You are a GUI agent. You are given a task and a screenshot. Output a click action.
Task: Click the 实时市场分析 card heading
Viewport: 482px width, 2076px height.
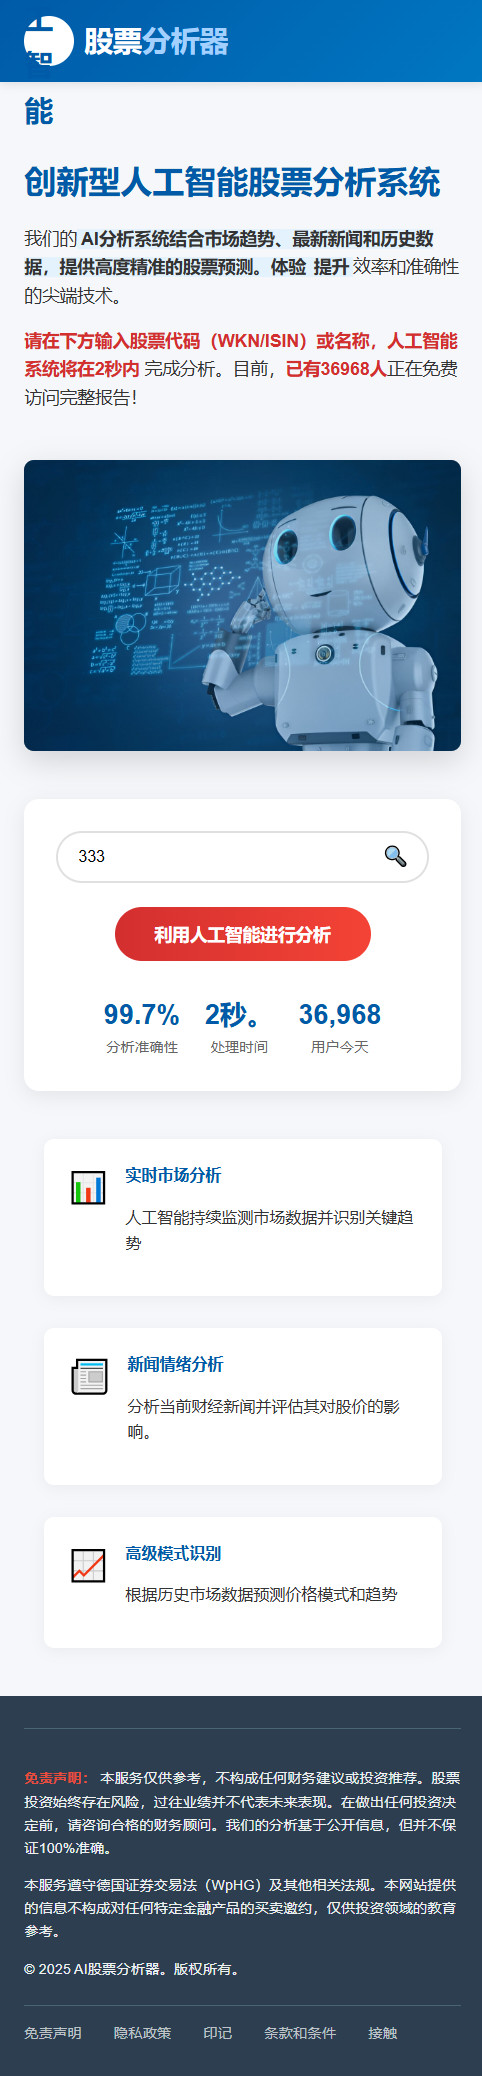173,1175
